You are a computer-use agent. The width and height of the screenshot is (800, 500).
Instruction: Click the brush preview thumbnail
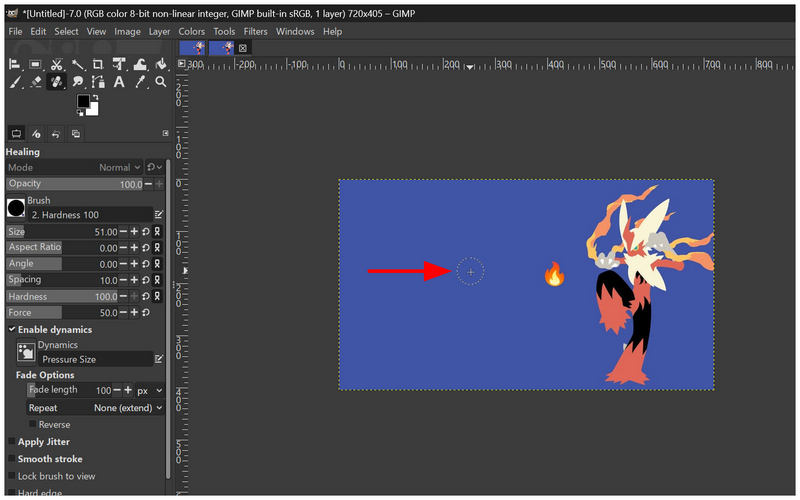(16, 208)
